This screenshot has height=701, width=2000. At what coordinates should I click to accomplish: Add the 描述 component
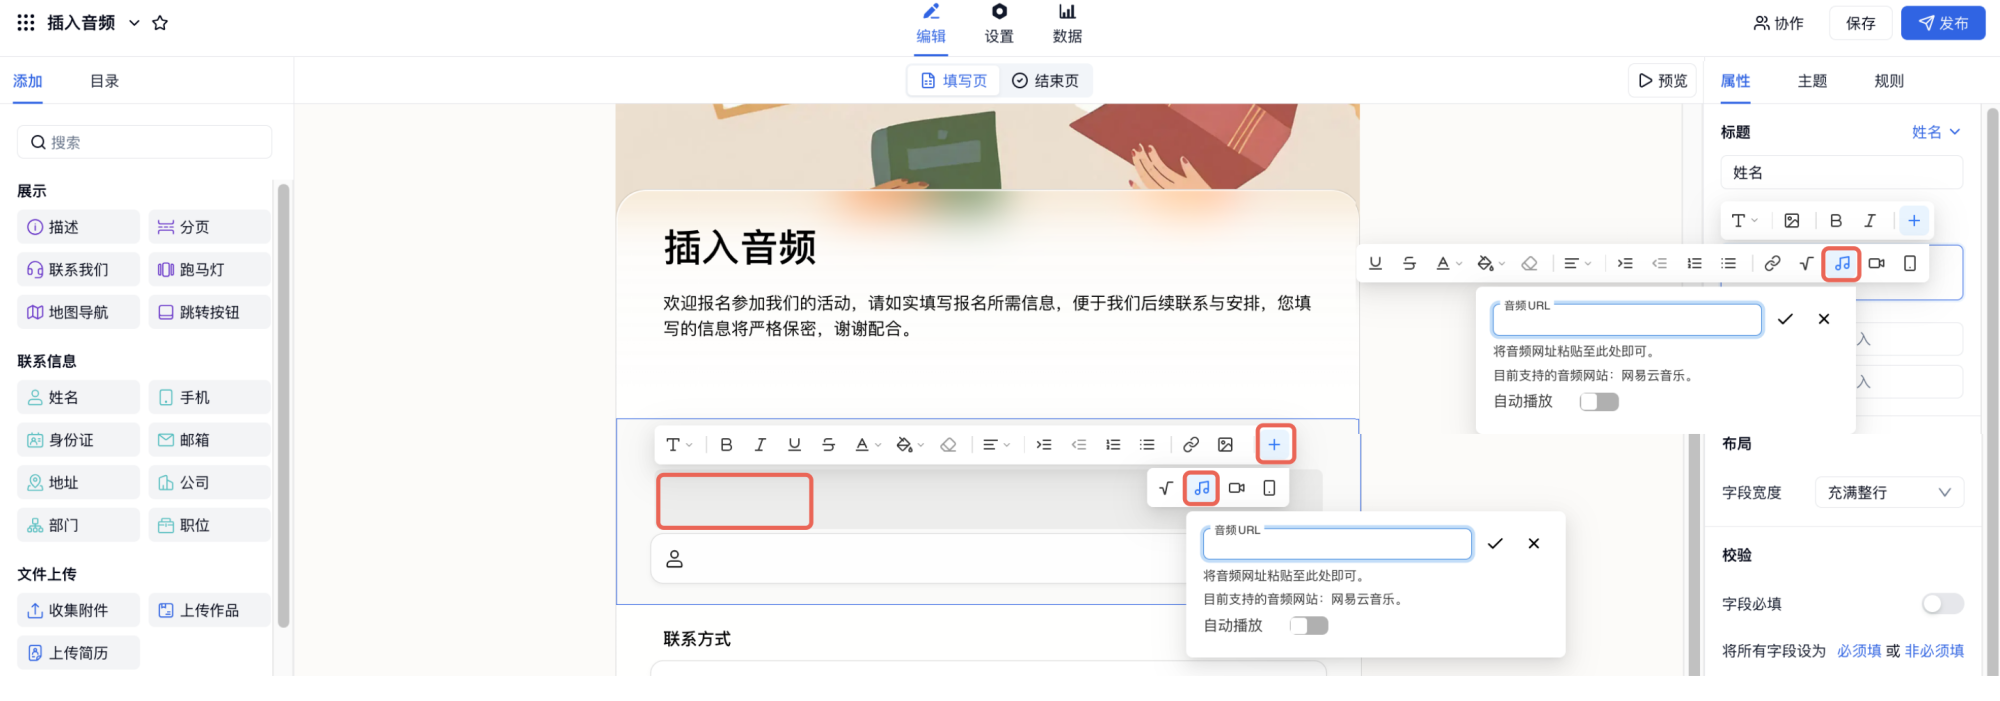[x=78, y=227]
